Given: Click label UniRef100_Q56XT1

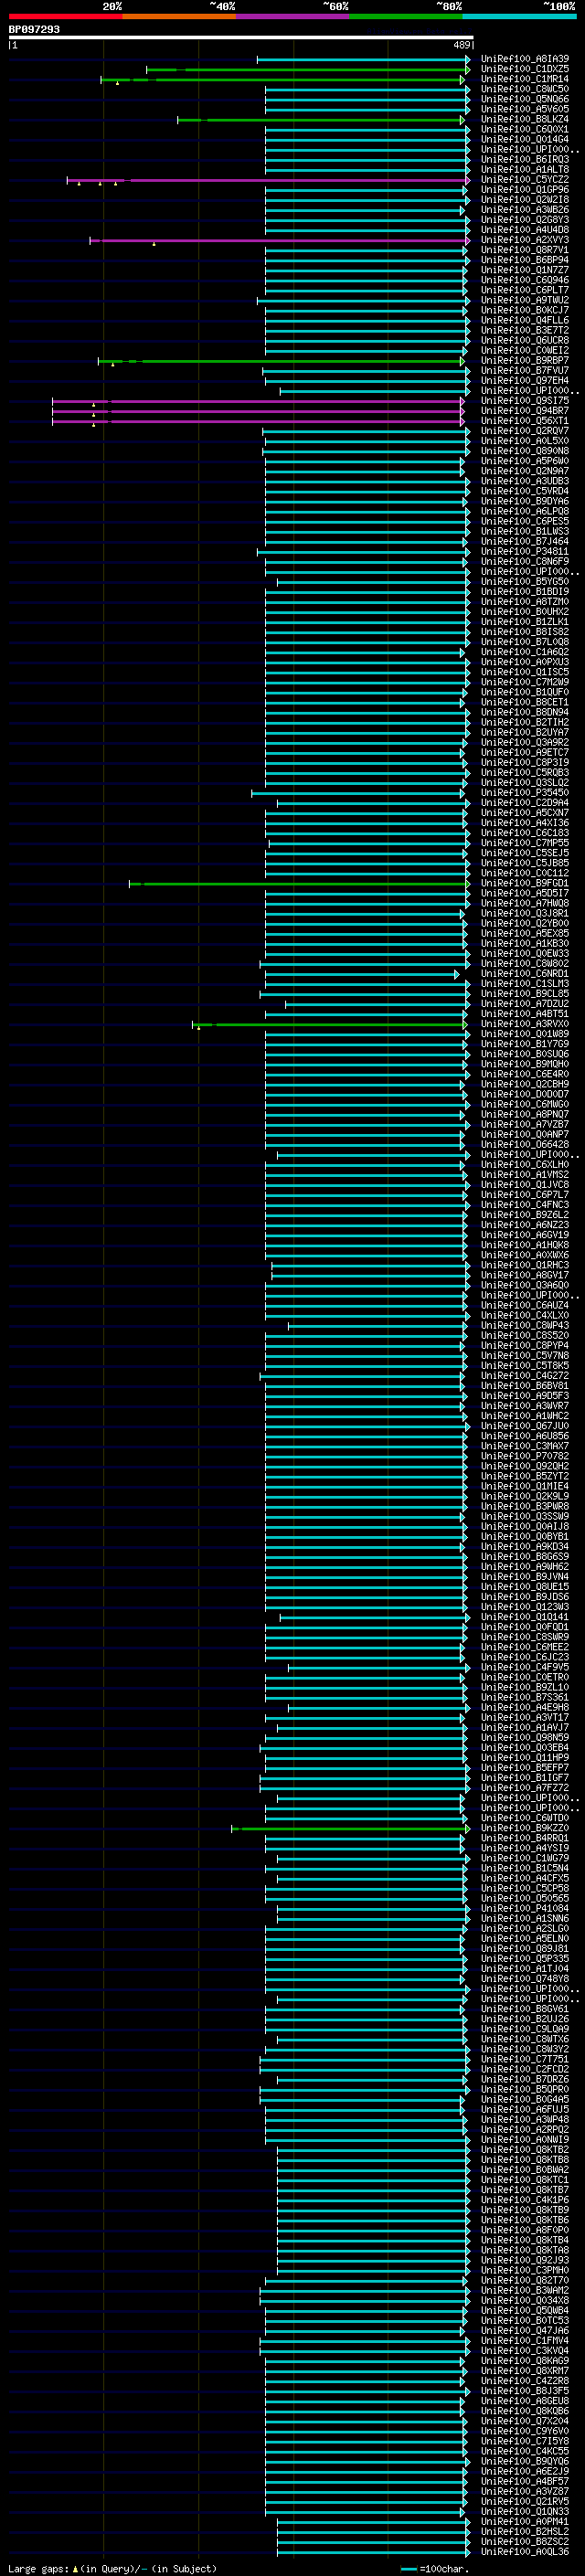Looking at the screenshot, I should coord(524,421).
